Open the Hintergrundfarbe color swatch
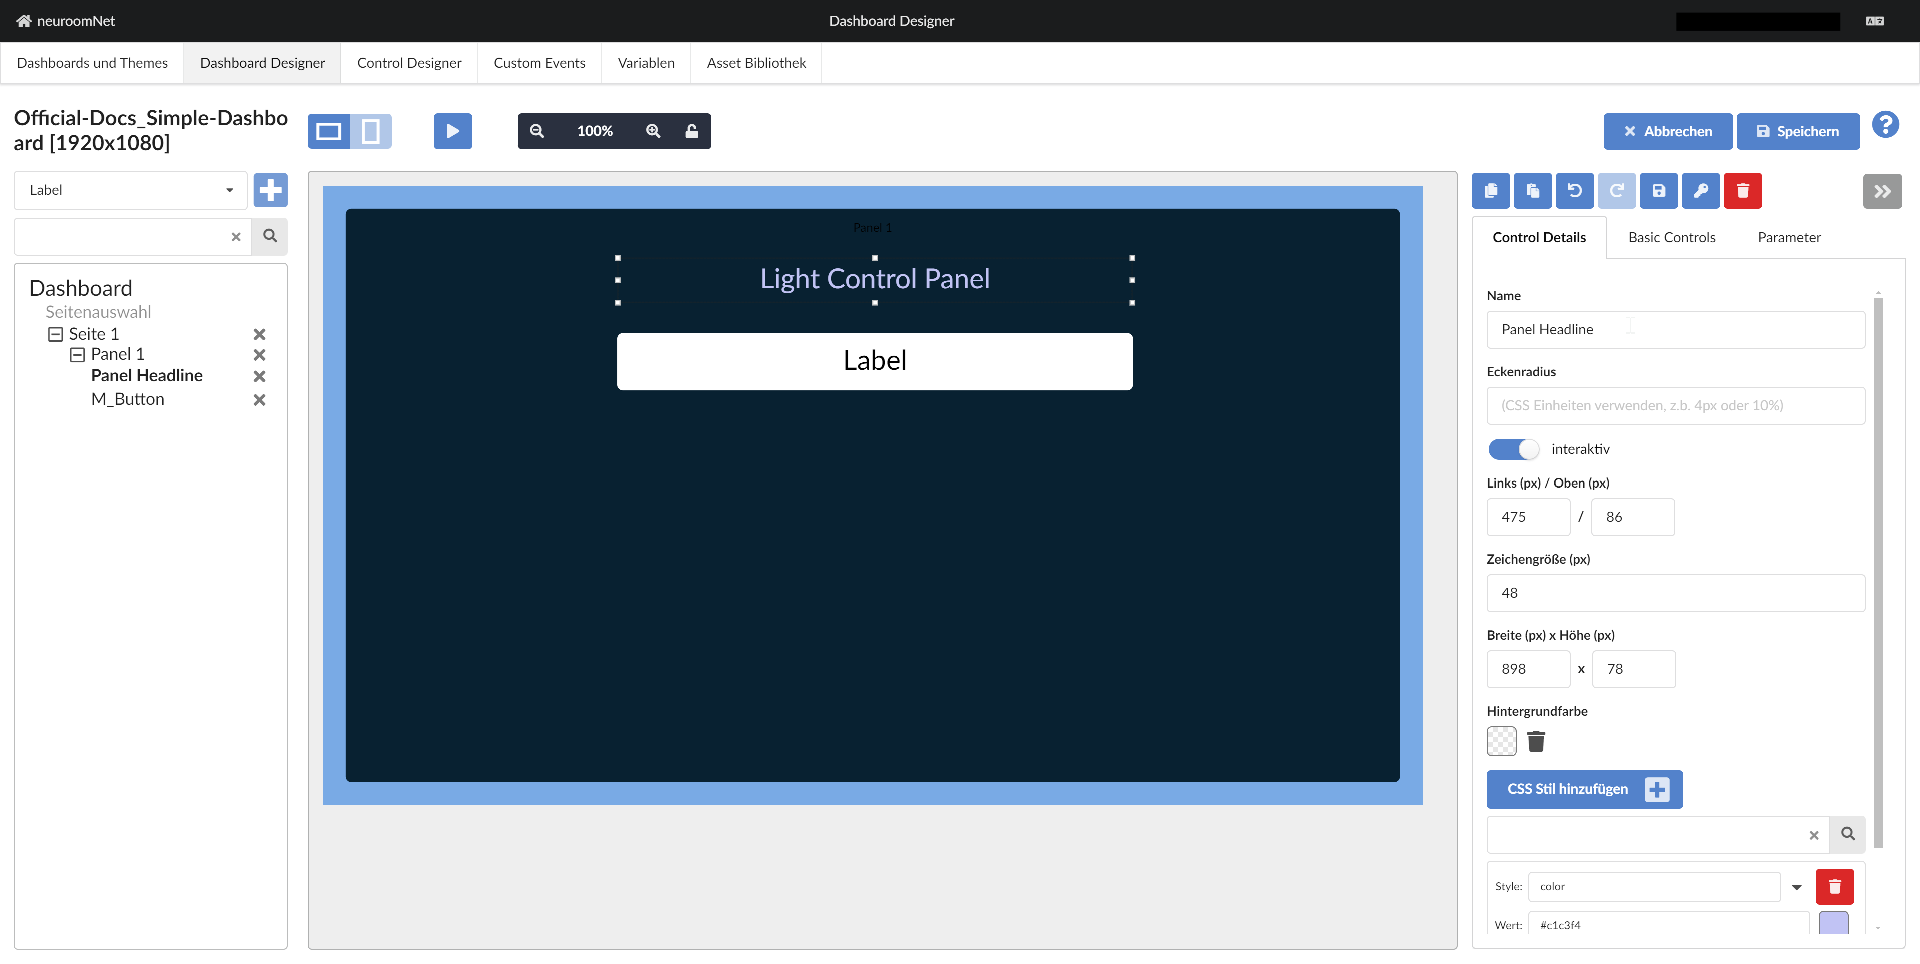Image resolution: width=1920 pixels, height=964 pixels. (1500, 741)
